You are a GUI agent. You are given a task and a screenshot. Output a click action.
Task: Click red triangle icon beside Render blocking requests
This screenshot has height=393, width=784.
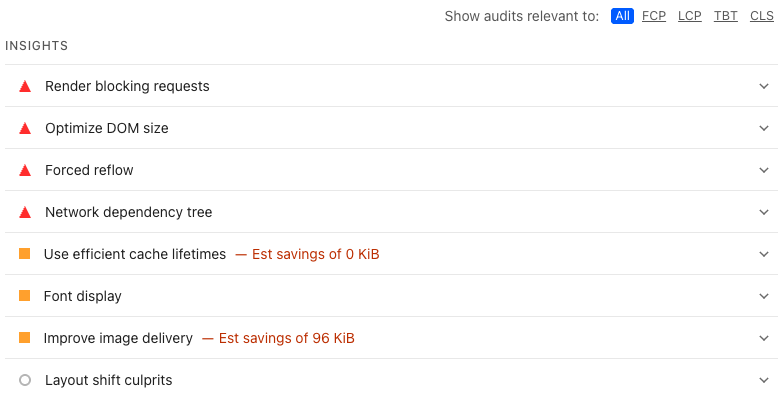click(25, 86)
